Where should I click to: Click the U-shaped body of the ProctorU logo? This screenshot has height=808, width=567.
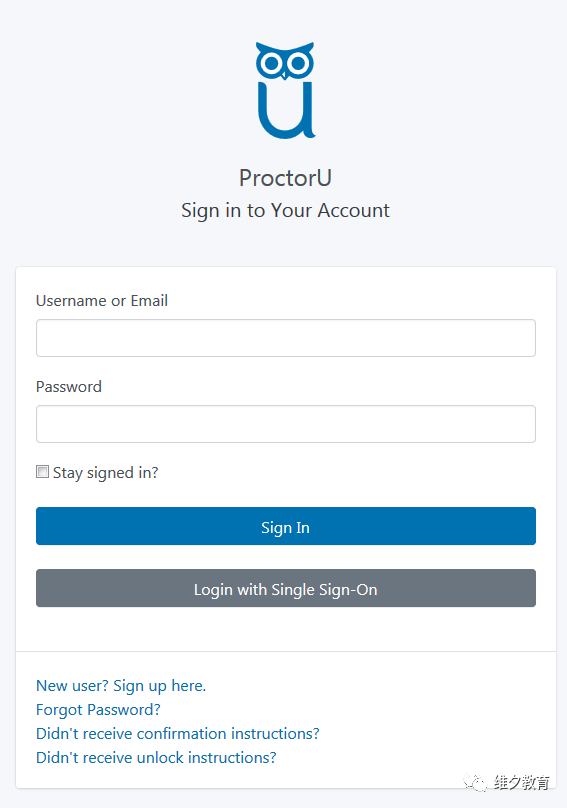[x=286, y=111]
